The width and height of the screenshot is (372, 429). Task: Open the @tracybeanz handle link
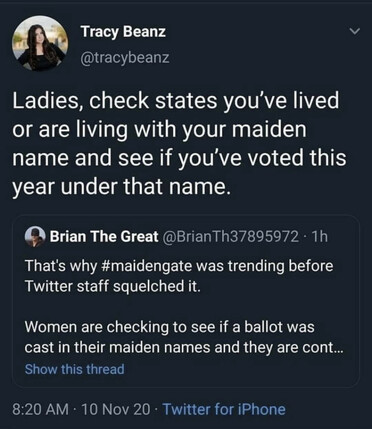point(125,58)
